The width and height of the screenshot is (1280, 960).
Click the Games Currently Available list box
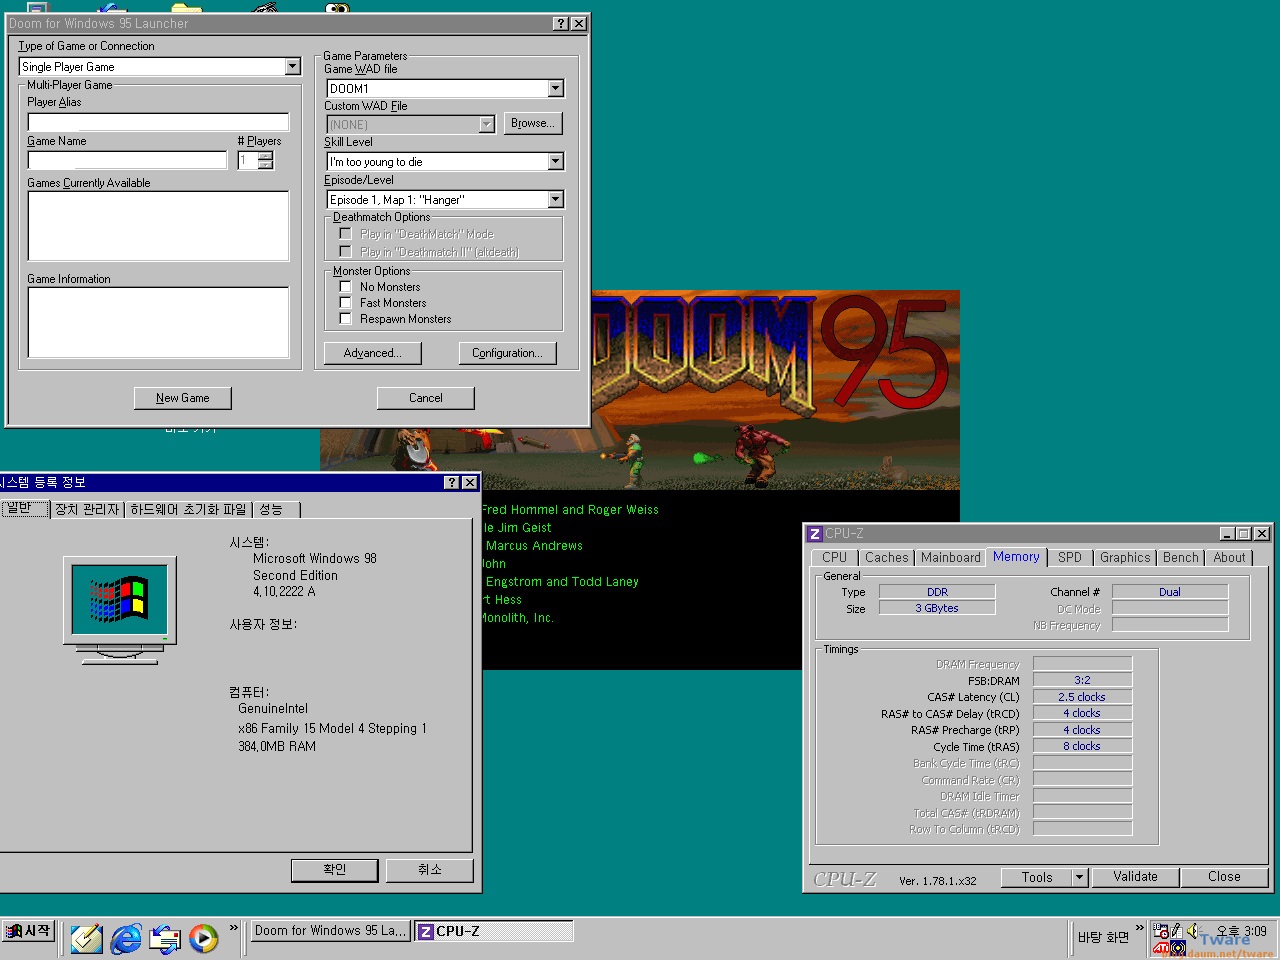pos(158,226)
